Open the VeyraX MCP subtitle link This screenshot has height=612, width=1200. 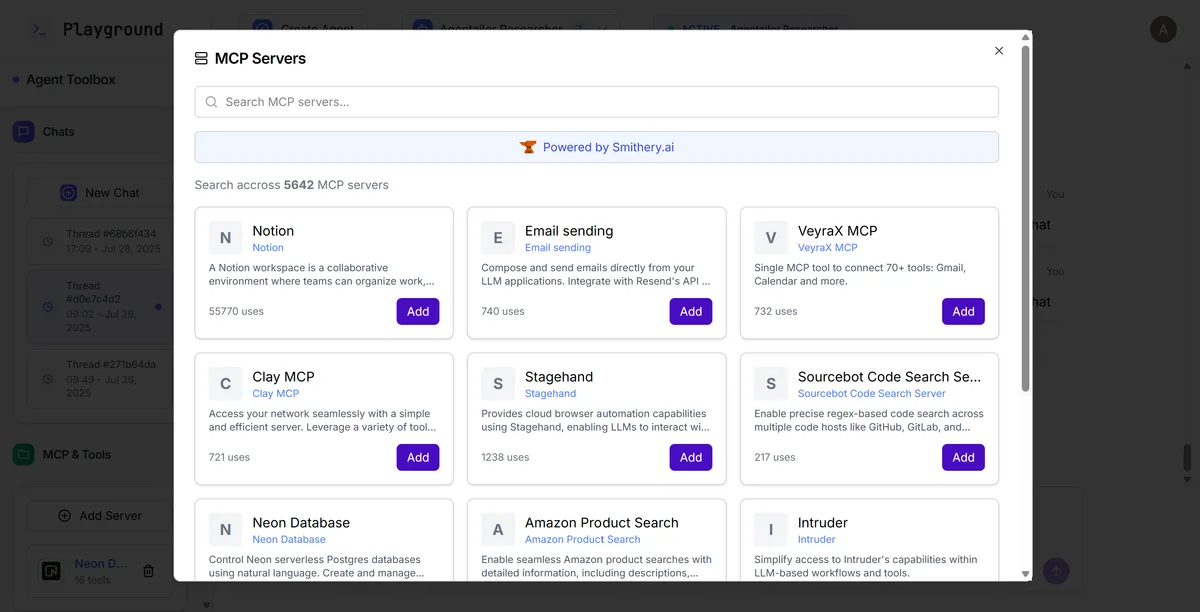828,248
